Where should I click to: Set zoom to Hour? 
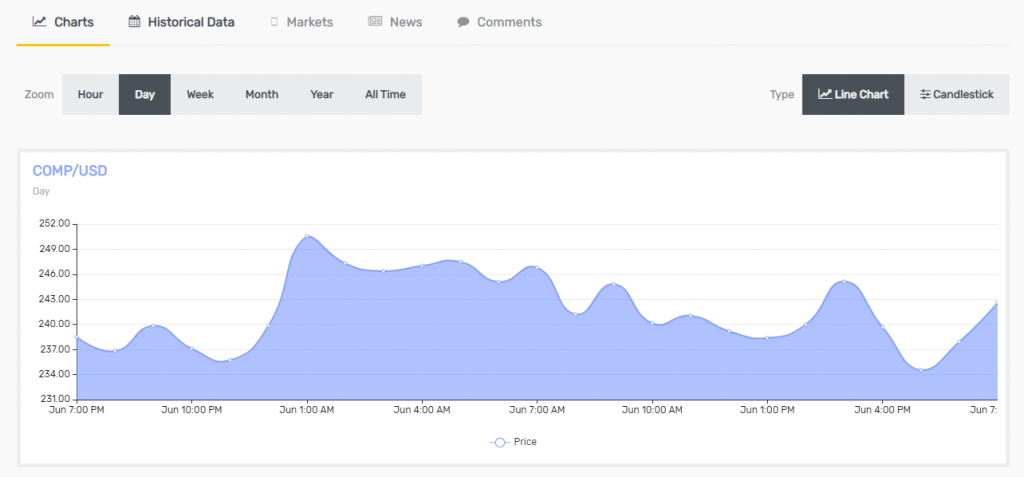[90, 95]
